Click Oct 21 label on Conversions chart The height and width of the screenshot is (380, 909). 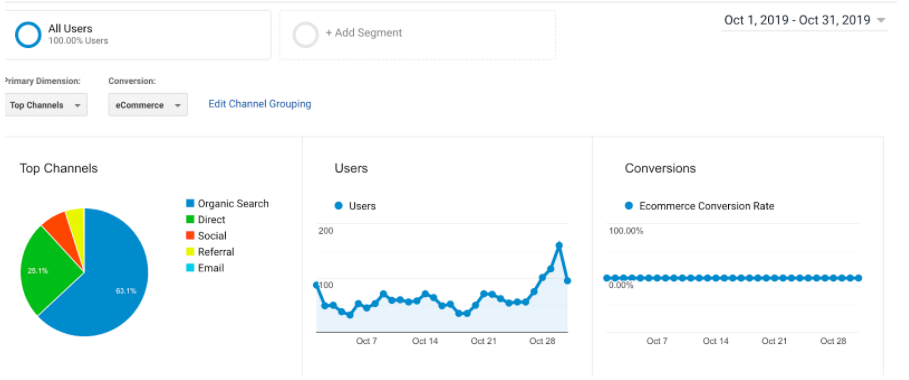[x=774, y=341]
